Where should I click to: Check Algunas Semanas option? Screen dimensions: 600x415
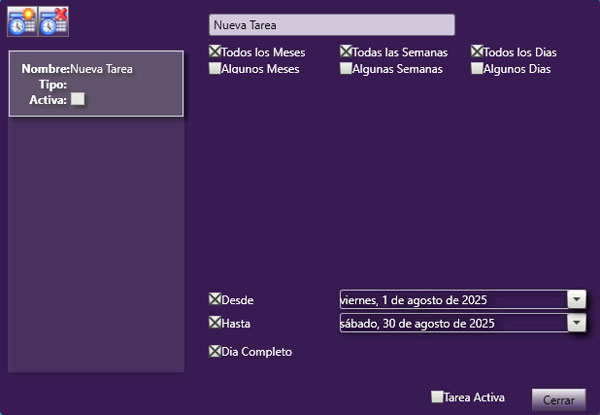(x=346, y=69)
